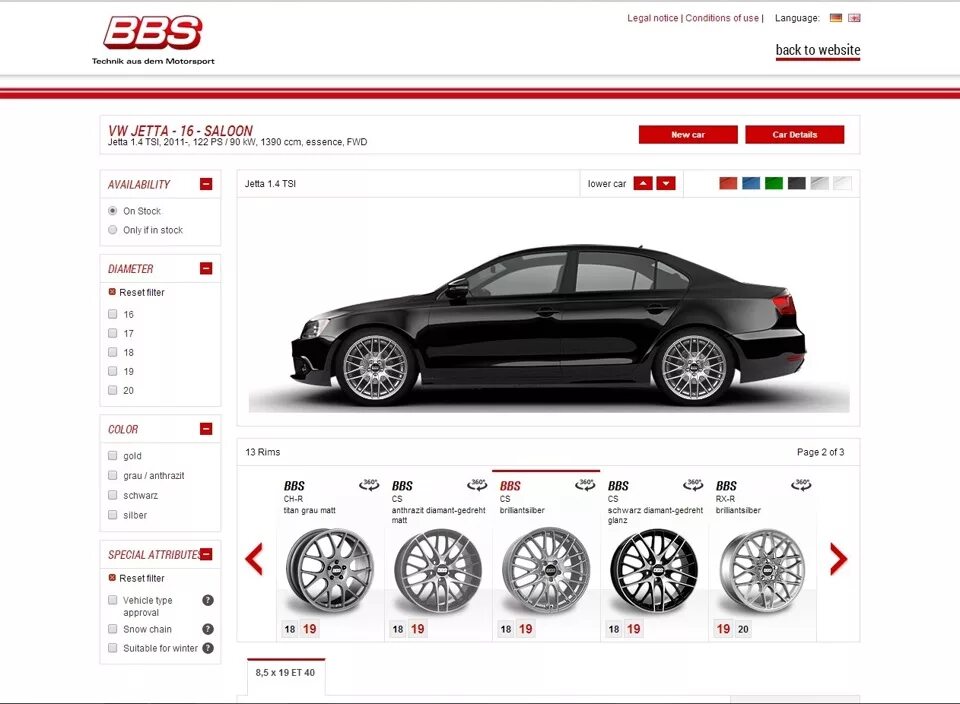Paint the car green
This screenshot has height=704, width=960.
(x=774, y=183)
